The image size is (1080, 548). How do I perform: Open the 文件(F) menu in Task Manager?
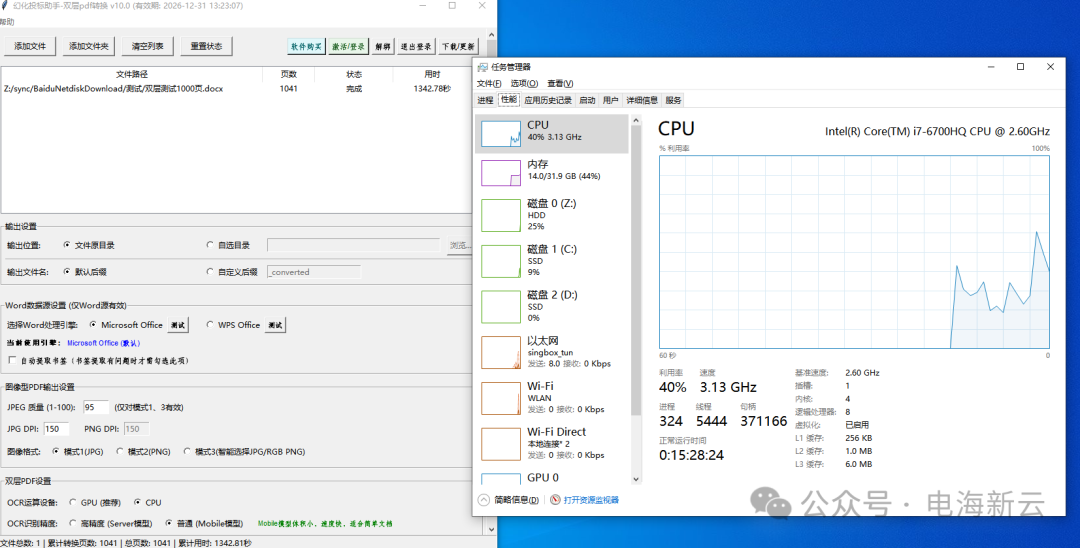[488, 84]
